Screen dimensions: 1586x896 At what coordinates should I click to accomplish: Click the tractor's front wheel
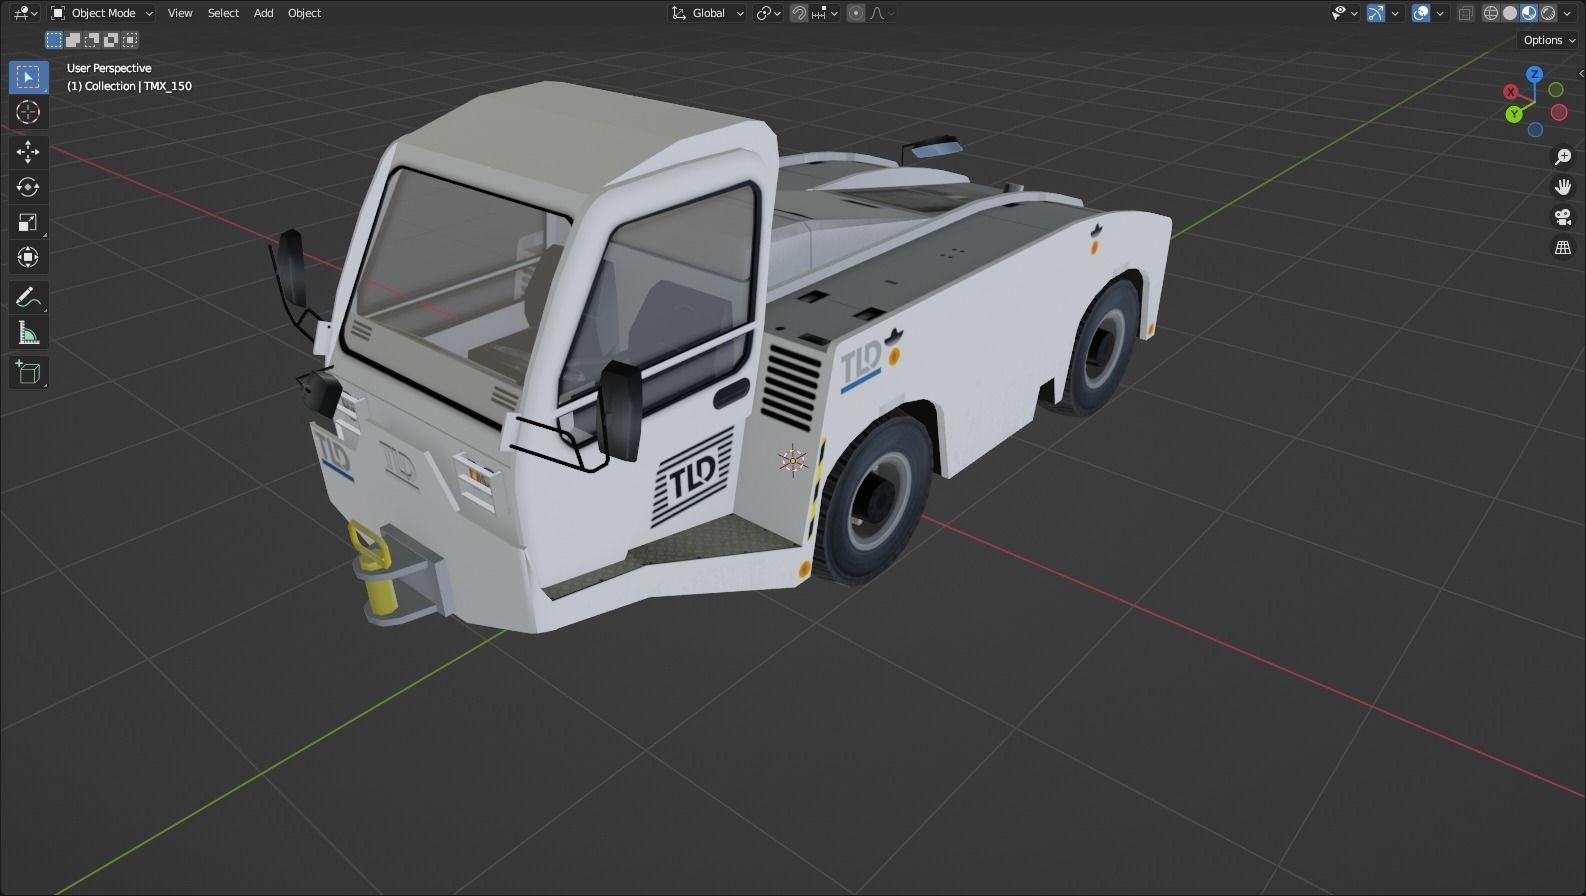[x=876, y=499]
